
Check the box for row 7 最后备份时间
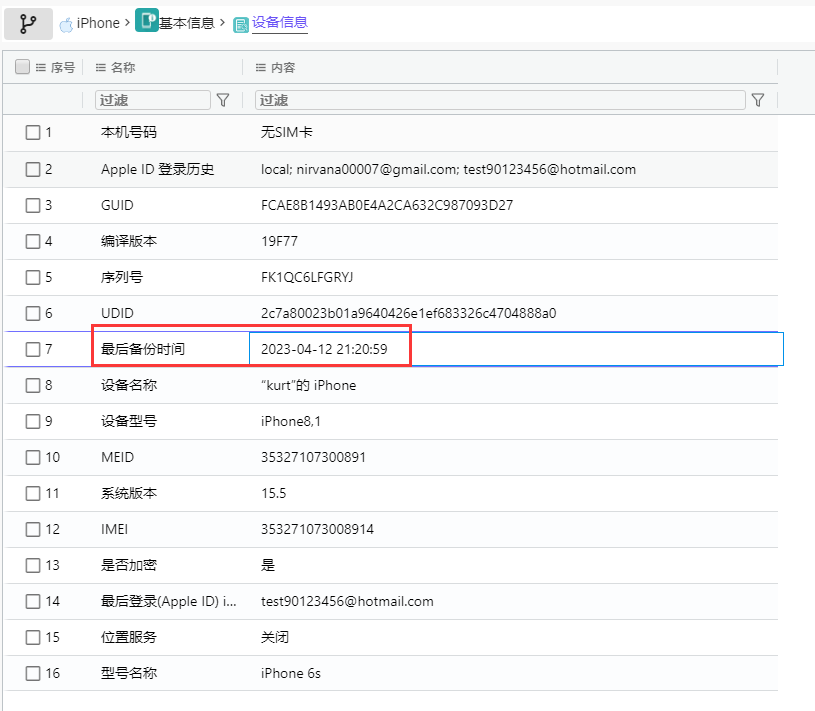pos(33,349)
